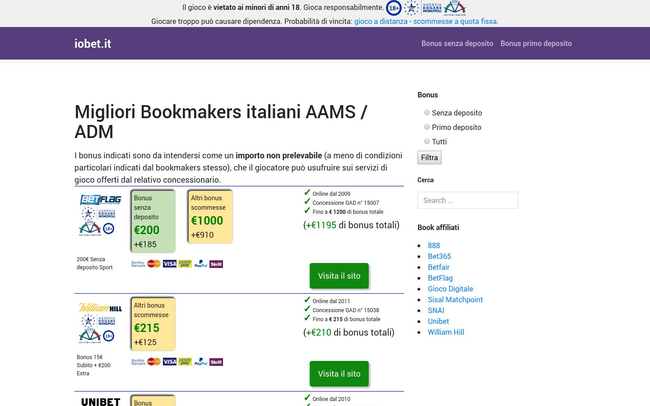Open the Unibet affiliate link in the sidebar
Viewport: 650px width, 406px height.
(x=438, y=321)
